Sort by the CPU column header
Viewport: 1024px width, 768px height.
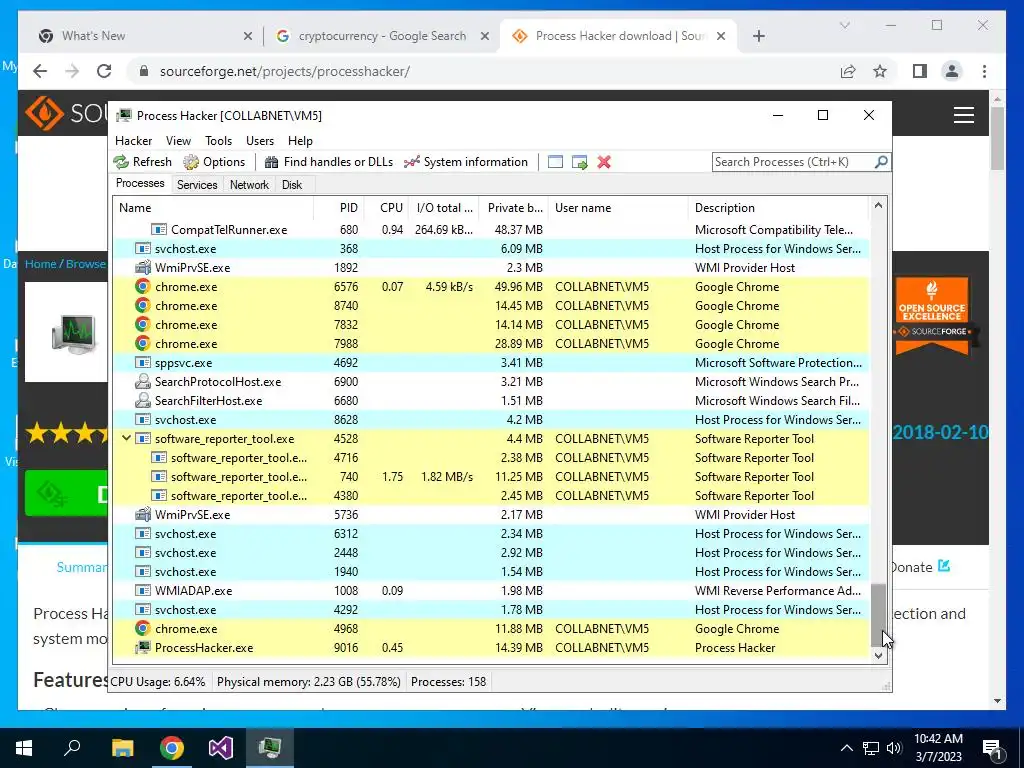click(x=387, y=208)
